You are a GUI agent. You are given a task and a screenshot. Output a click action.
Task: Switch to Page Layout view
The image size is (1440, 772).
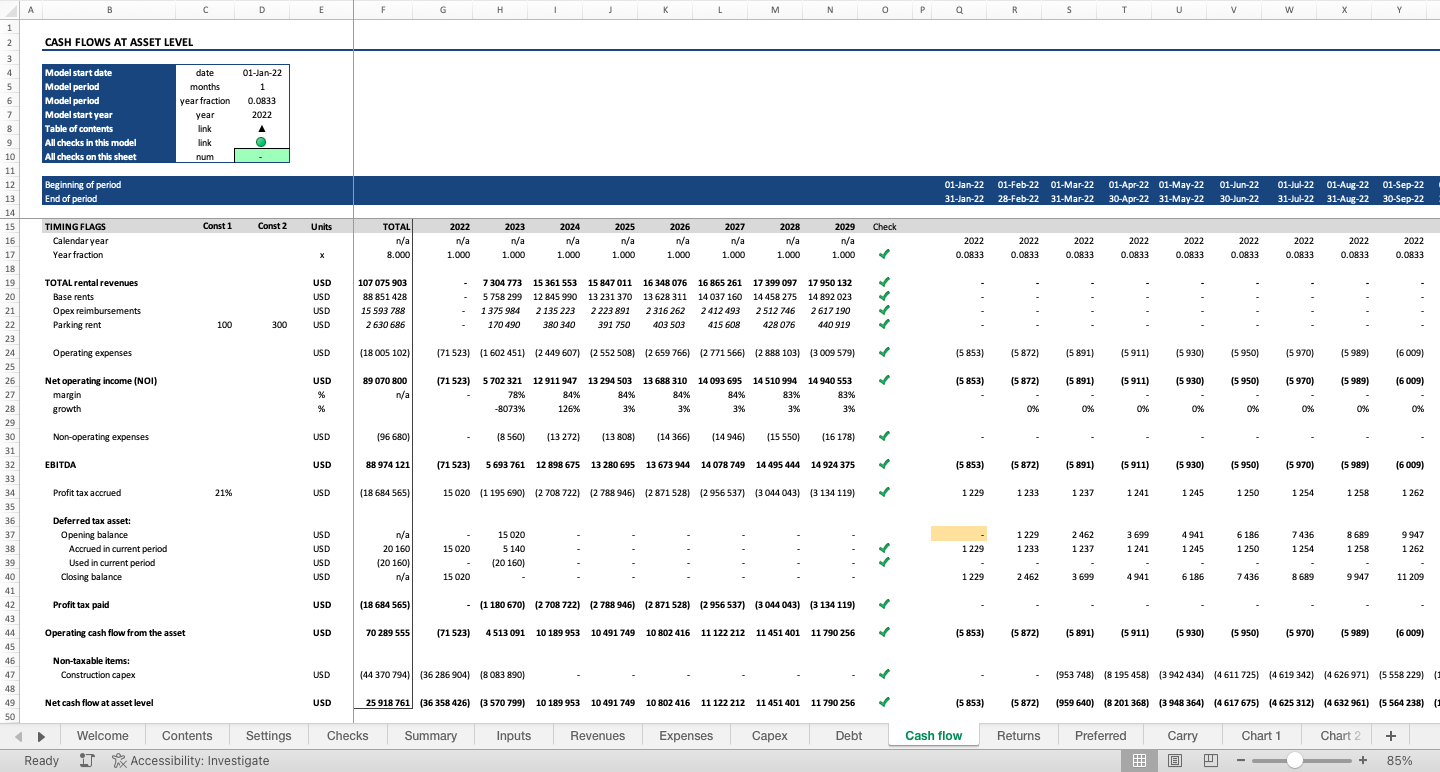point(1175,761)
